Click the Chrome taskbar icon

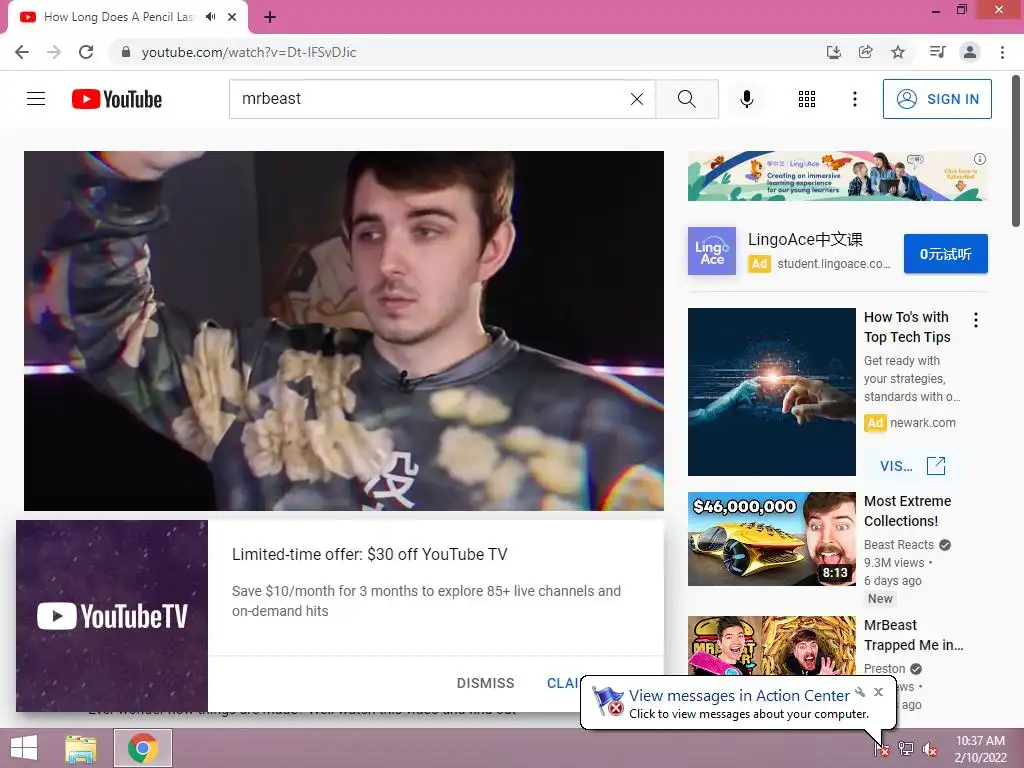pos(143,748)
